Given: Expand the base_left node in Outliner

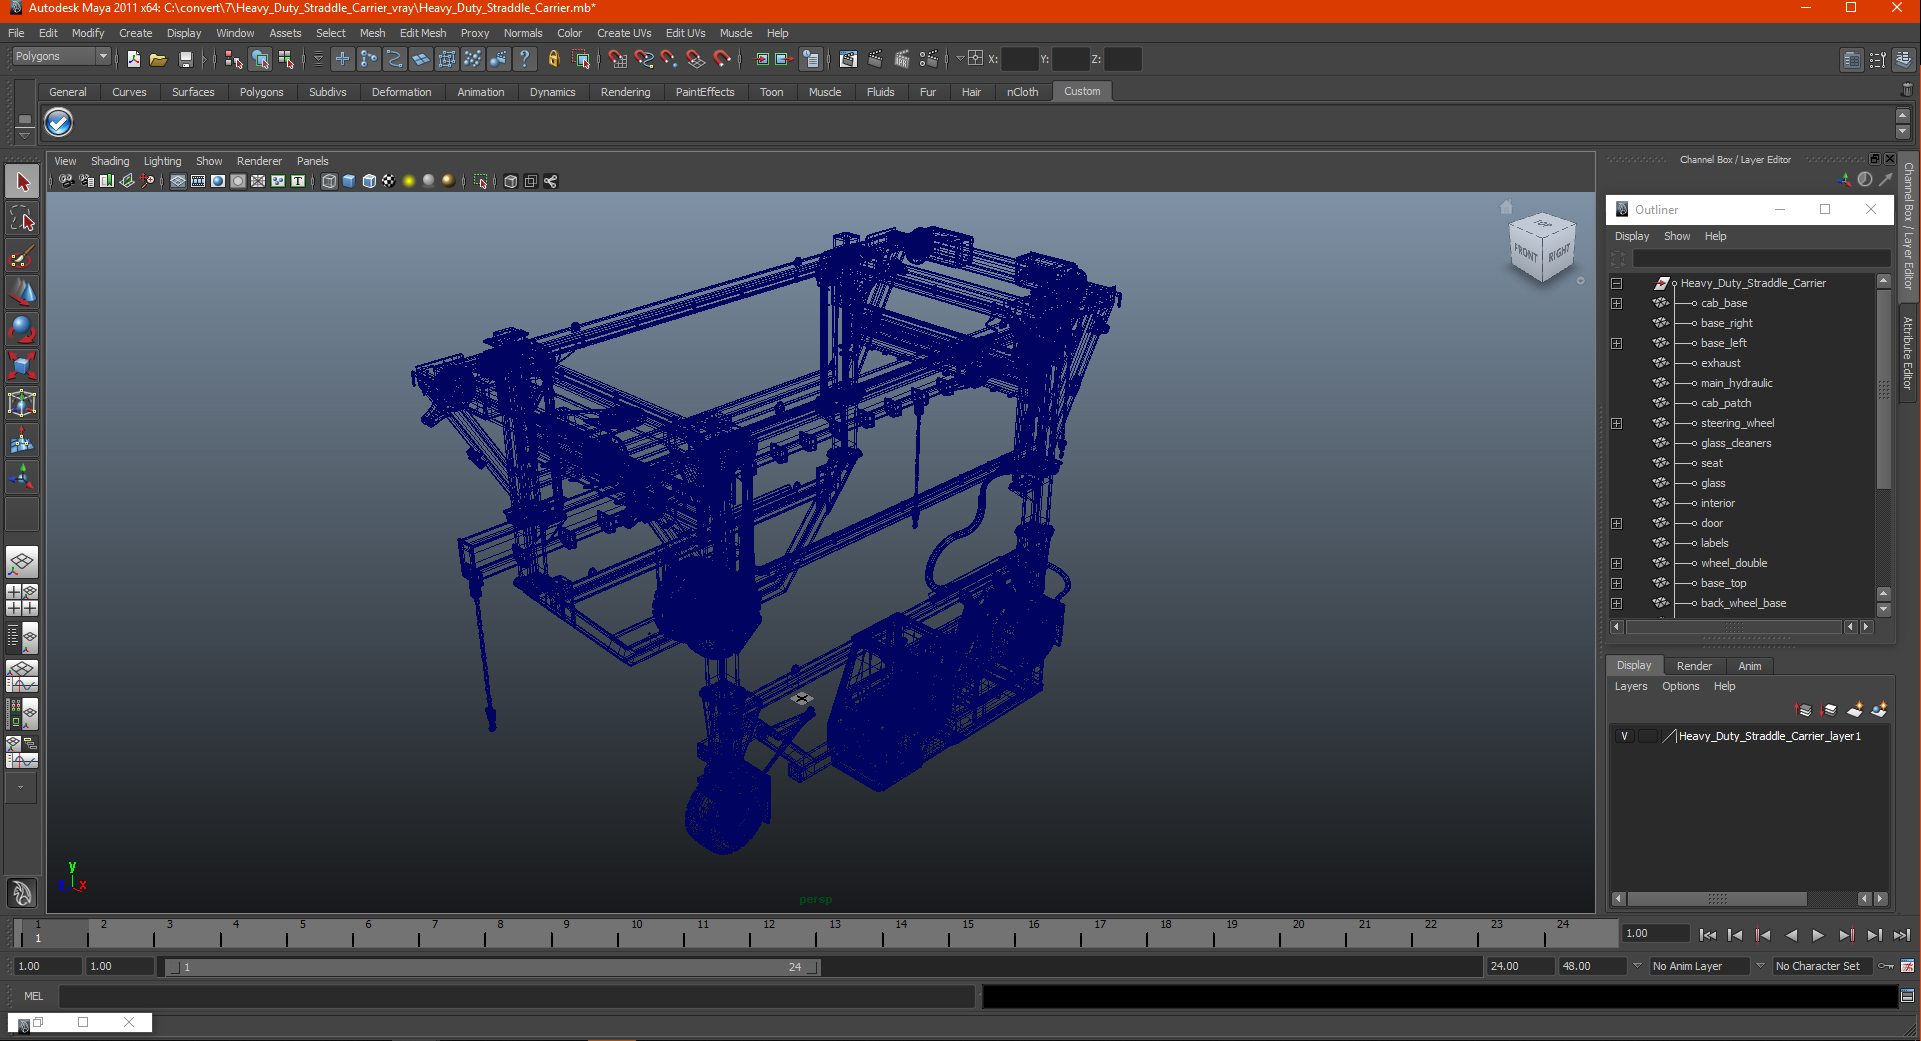Looking at the screenshot, I should [x=1616, y=343].
